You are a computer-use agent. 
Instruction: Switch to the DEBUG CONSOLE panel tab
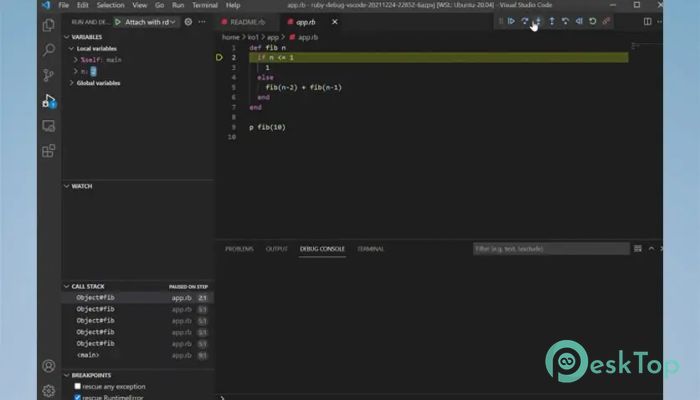[322, 249]
